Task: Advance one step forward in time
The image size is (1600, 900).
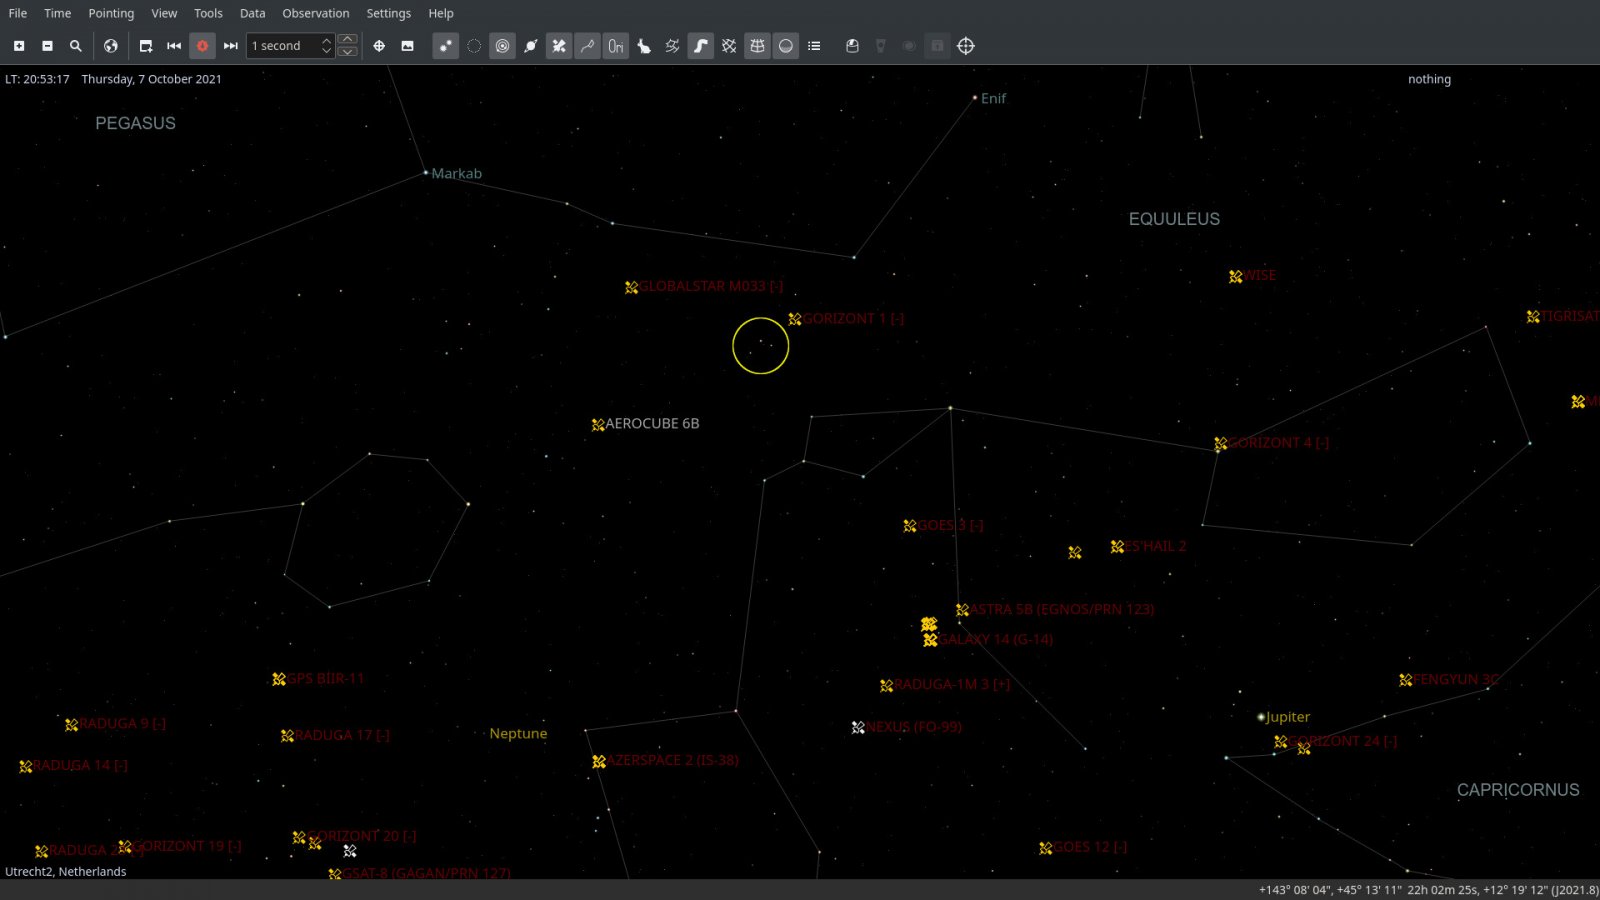Action: tap(230, 46)
